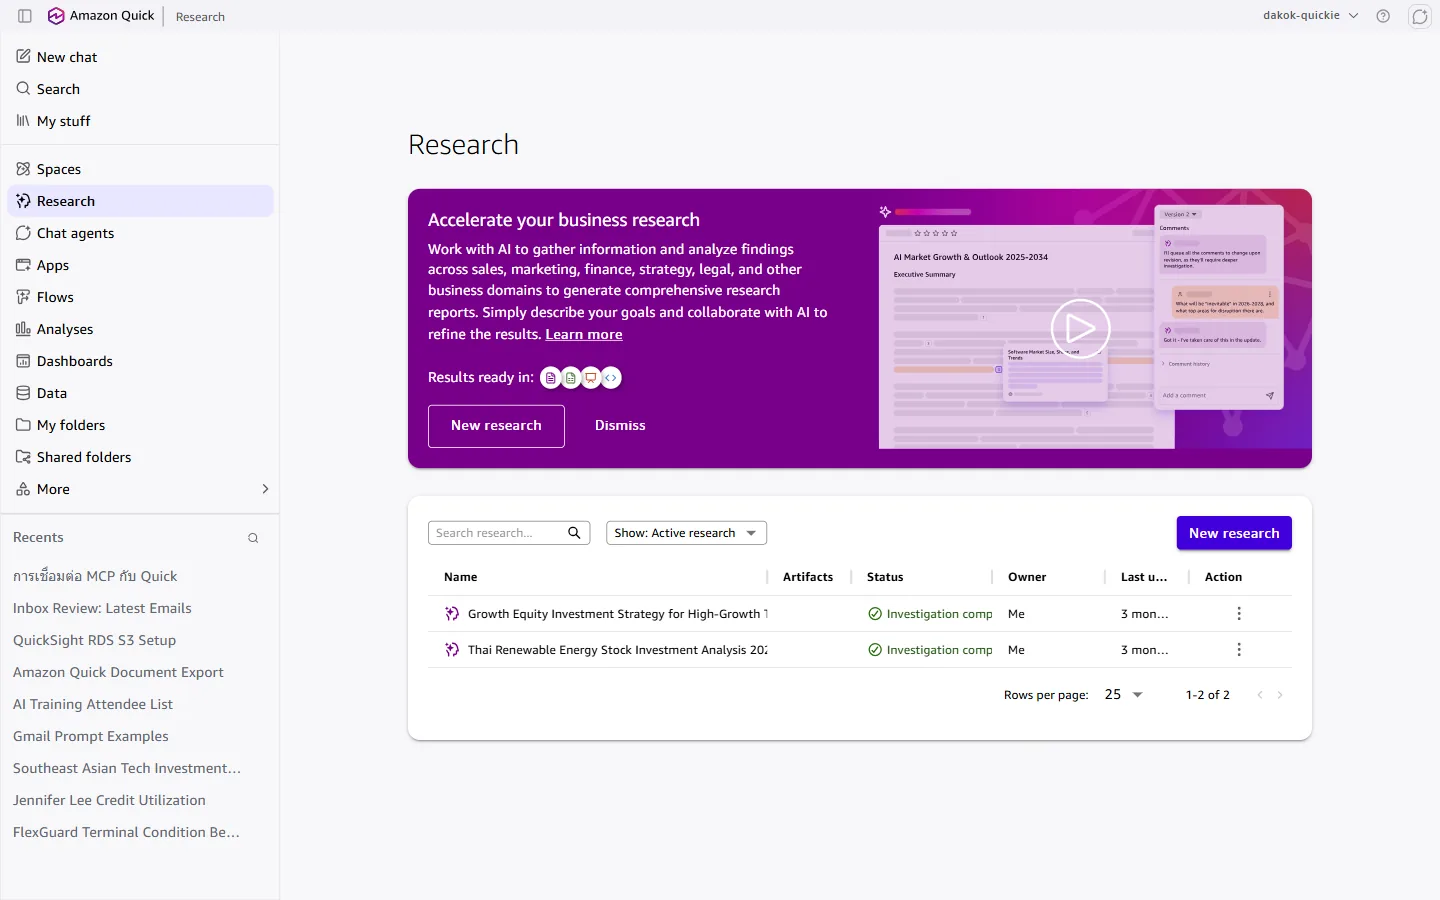Click the chat refresh icon at top right
The width and height of the screenshot is (1440, 900).
click(x=1420, y=16)
